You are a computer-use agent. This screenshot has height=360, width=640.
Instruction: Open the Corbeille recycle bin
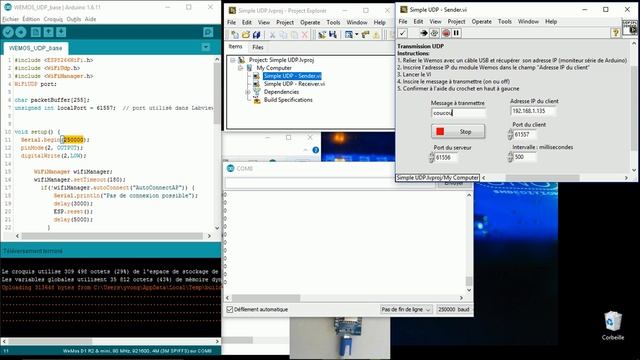tap(613, 325)
